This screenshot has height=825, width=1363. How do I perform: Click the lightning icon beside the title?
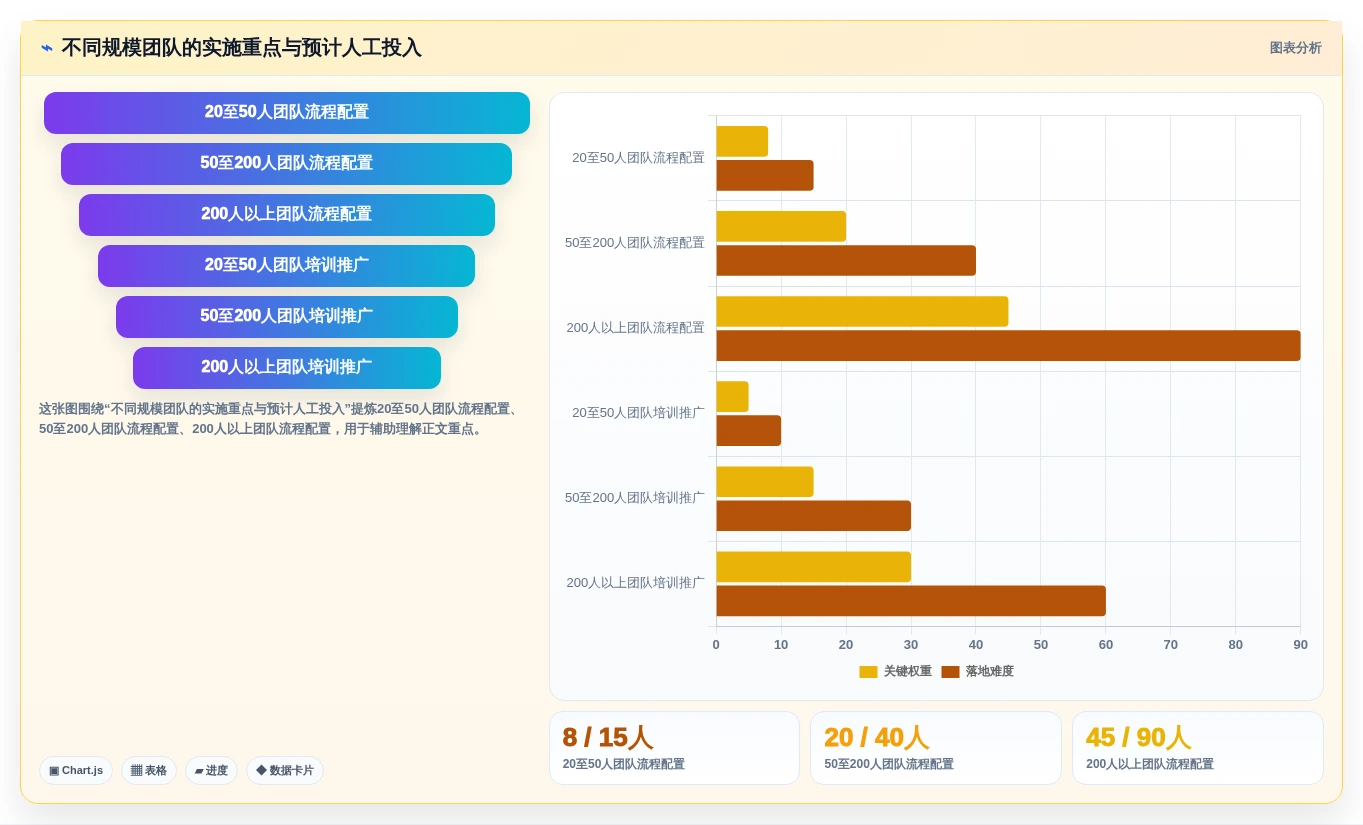click(47, 48)
